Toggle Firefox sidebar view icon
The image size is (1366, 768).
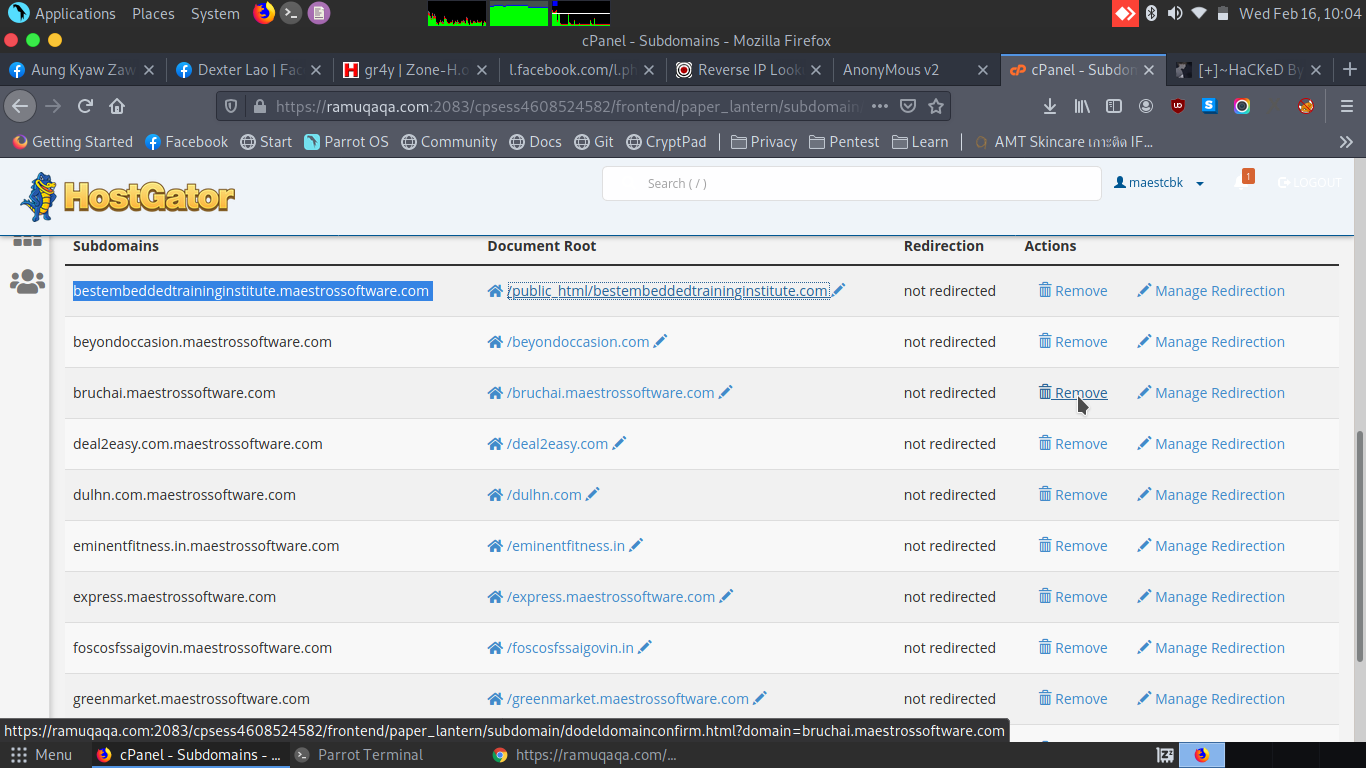[x=1114, y=106]
